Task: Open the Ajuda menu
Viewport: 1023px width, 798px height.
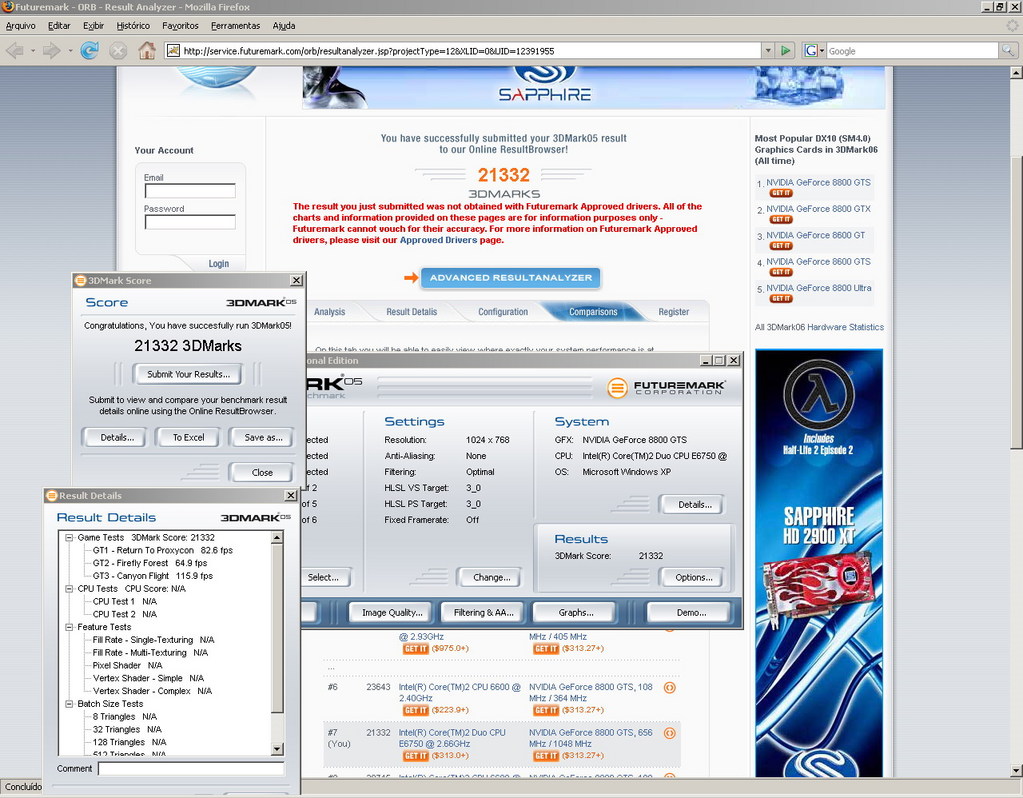Action: coord(284,25)
